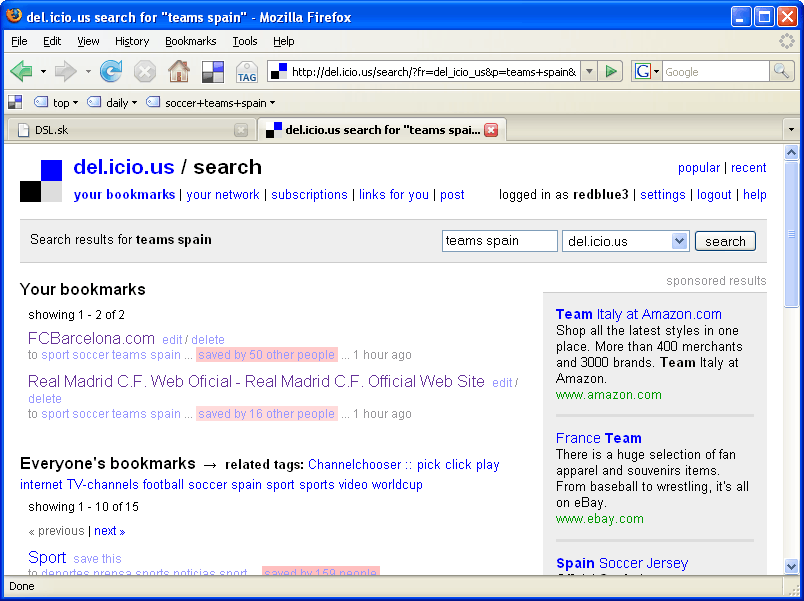Click 'saved by 16 other people'
The width and height of the screenshot is (804, 601).
(x=267, y=414)
